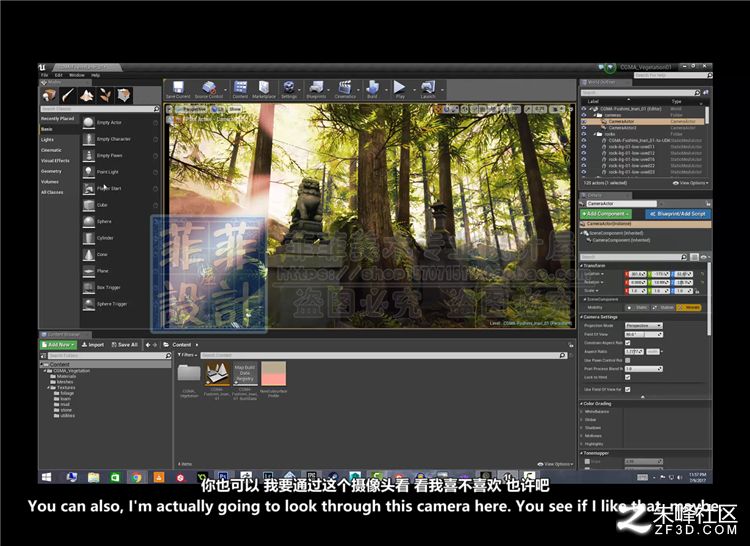This screenshot has height=546, width=750.
Task: Click the Add New button
Action: click(x=58, y=345)
